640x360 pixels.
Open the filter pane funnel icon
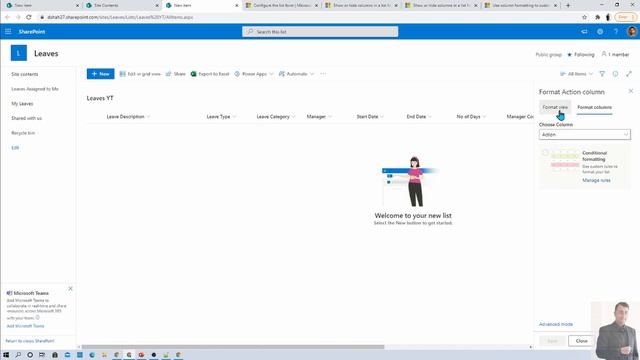coord(602,74)
